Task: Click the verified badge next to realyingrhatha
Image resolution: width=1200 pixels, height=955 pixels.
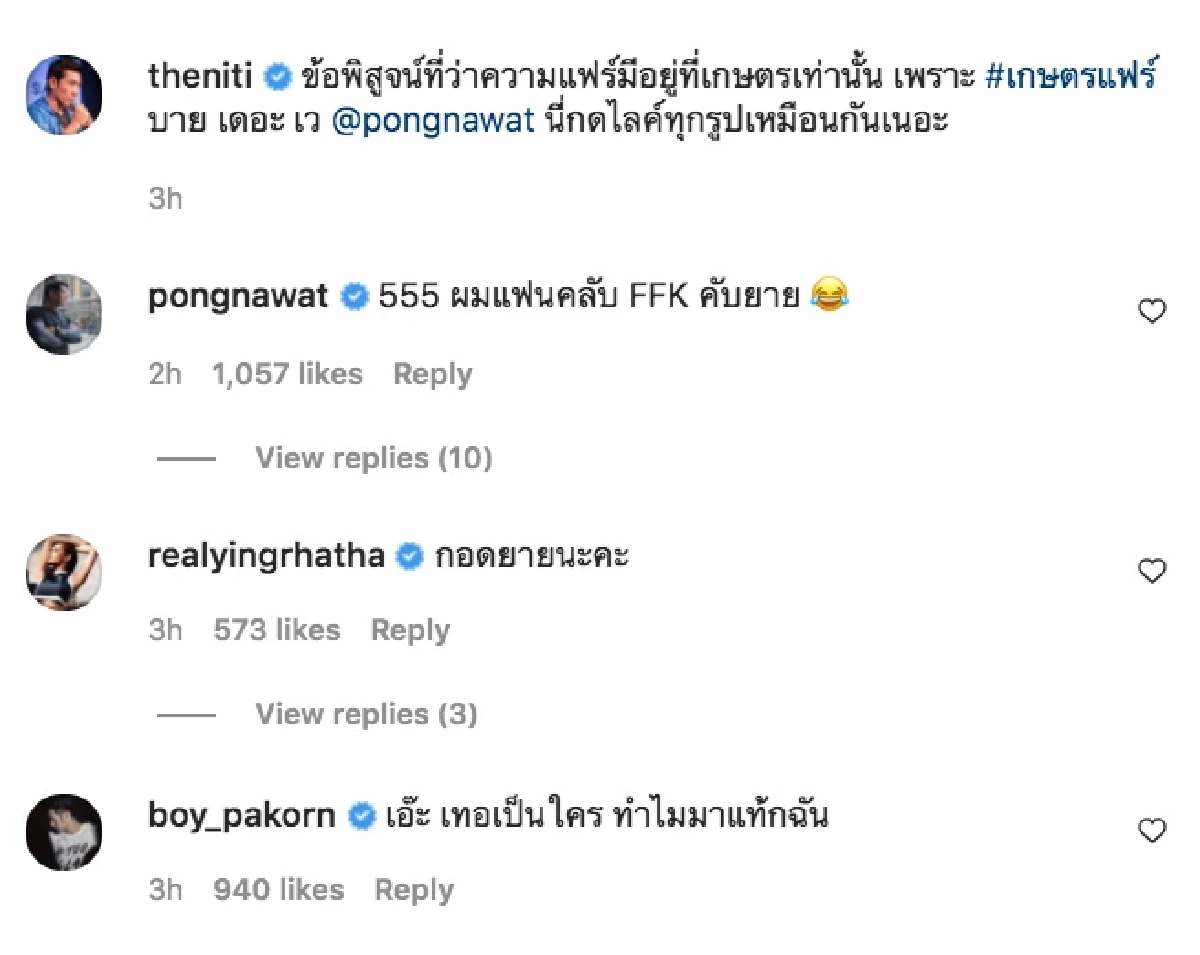Action: pyautogui.click(x=408, y=555)
